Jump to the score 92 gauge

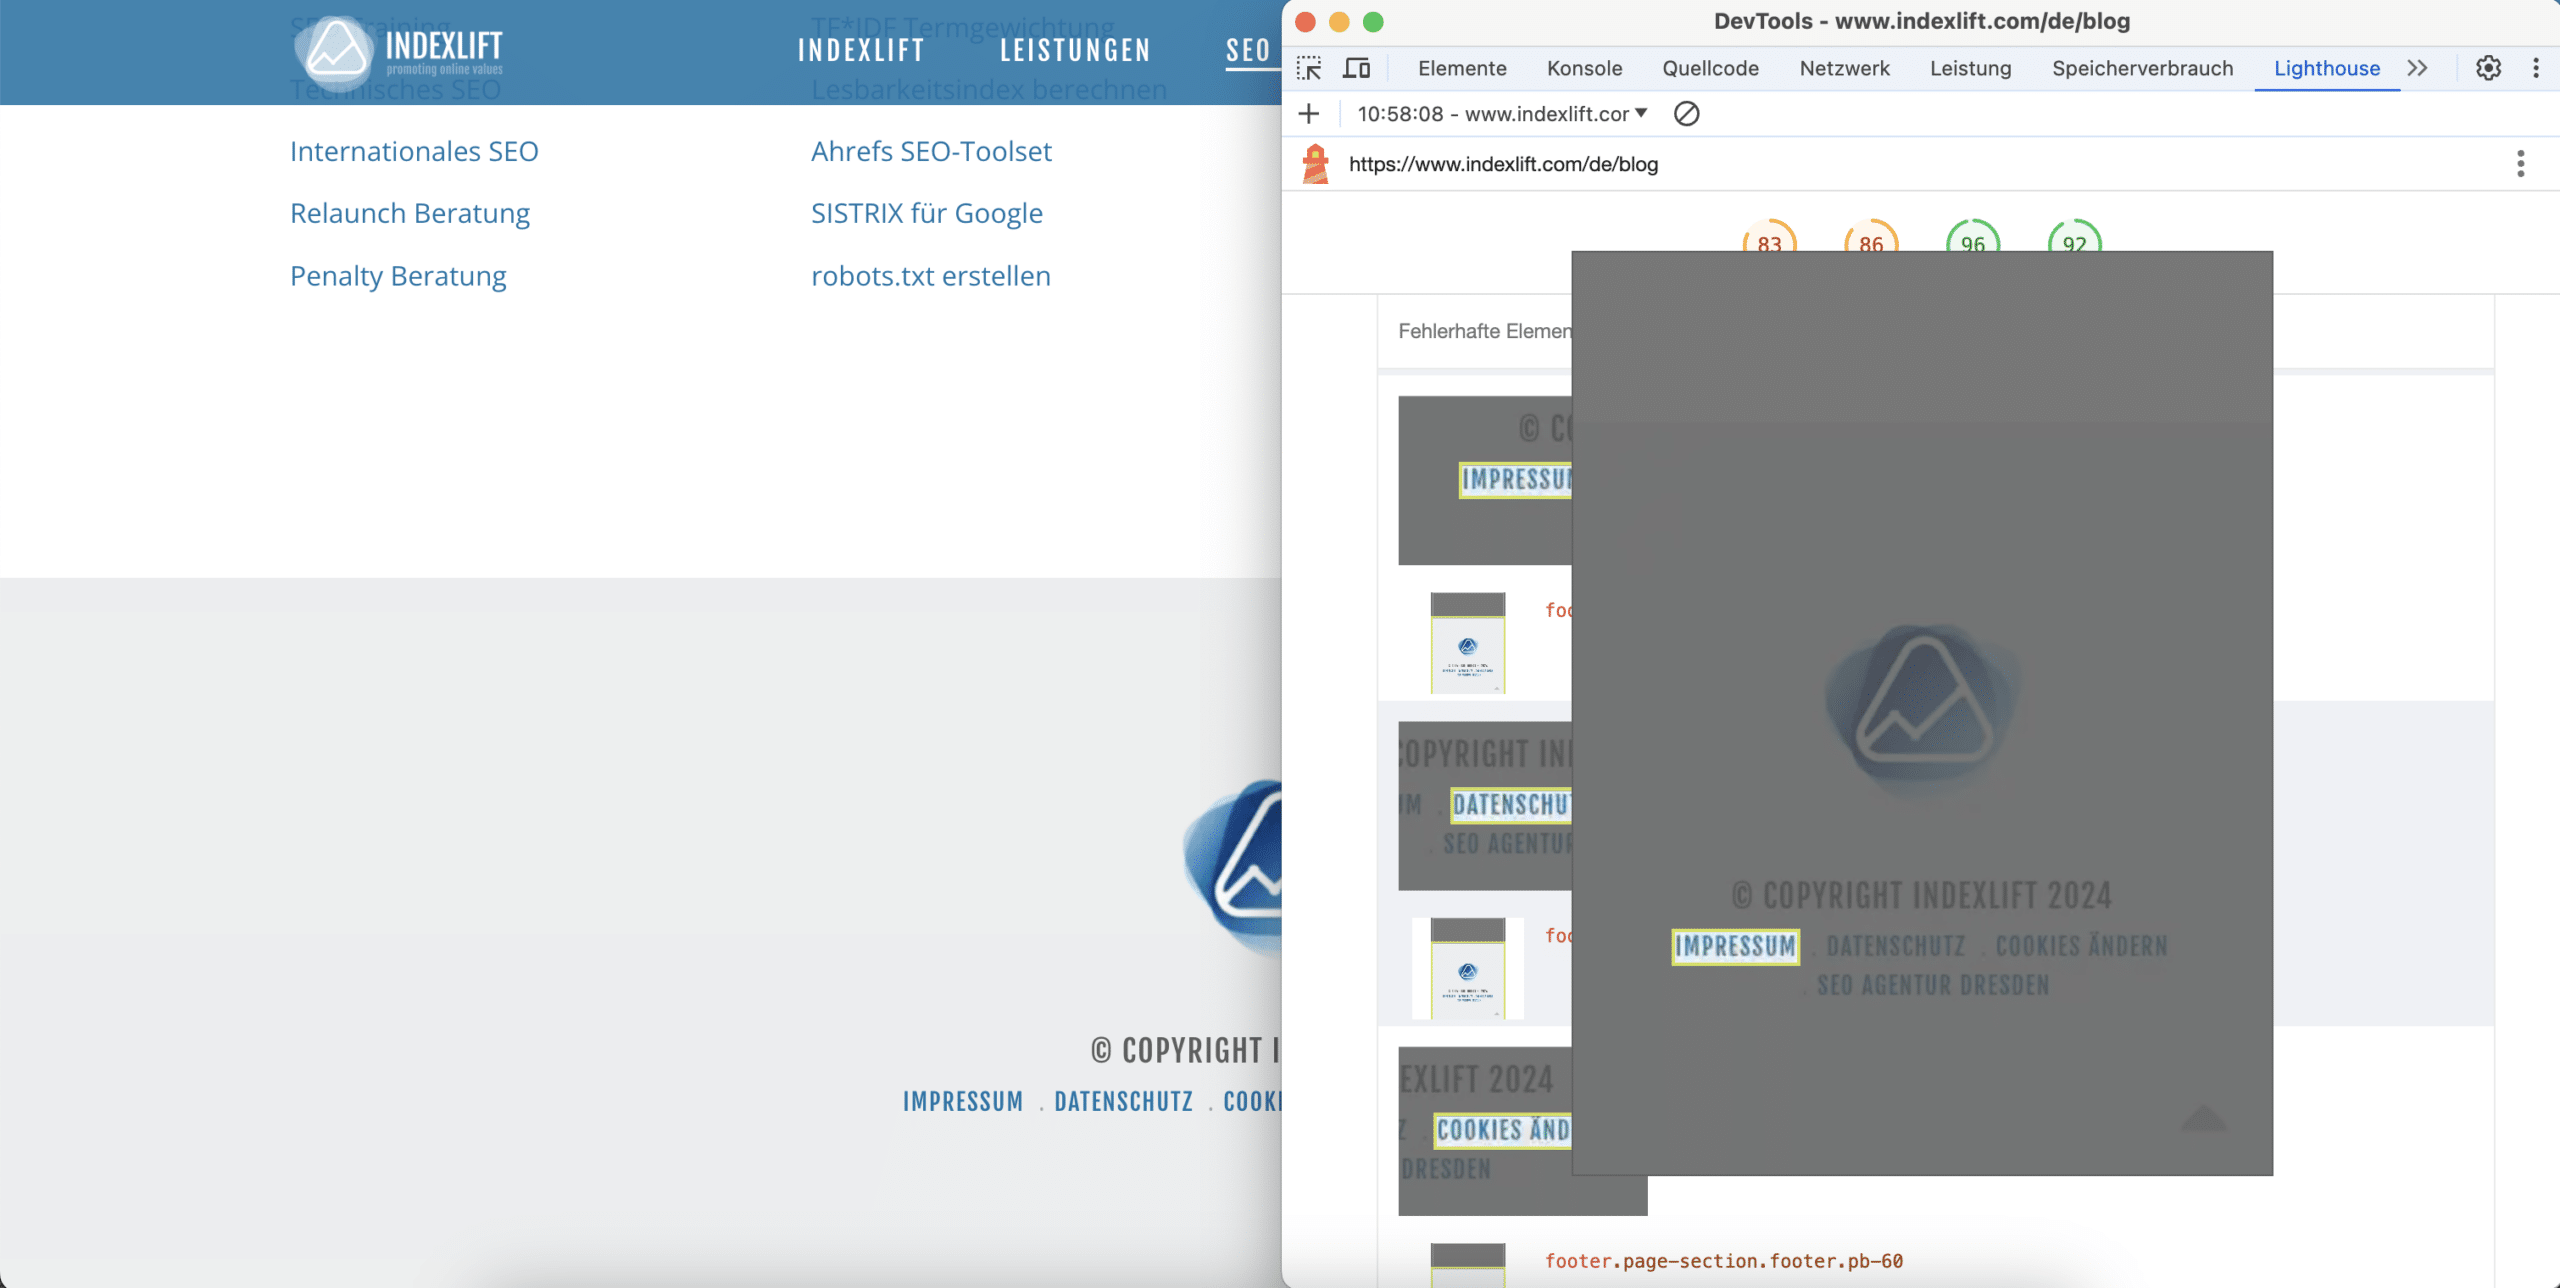click(x=2075, y=236)
